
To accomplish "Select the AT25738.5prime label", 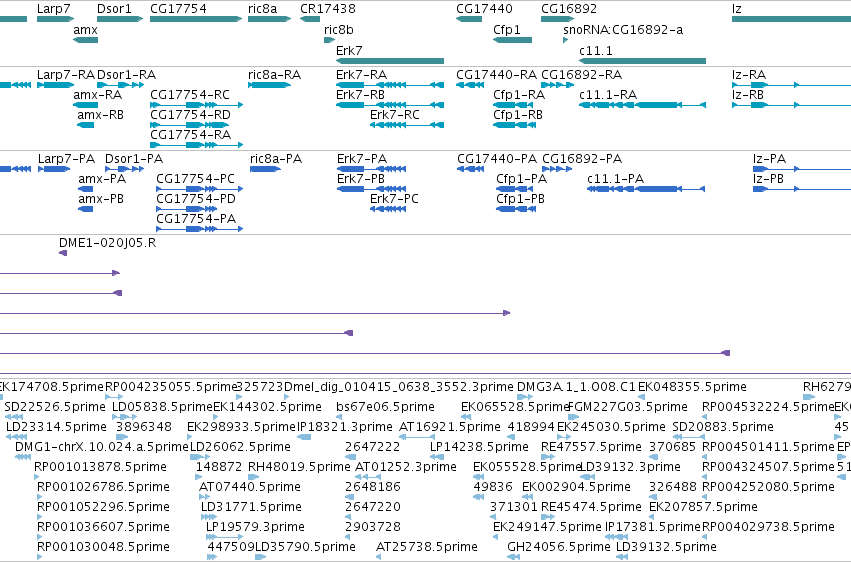I will pos(427,547).
